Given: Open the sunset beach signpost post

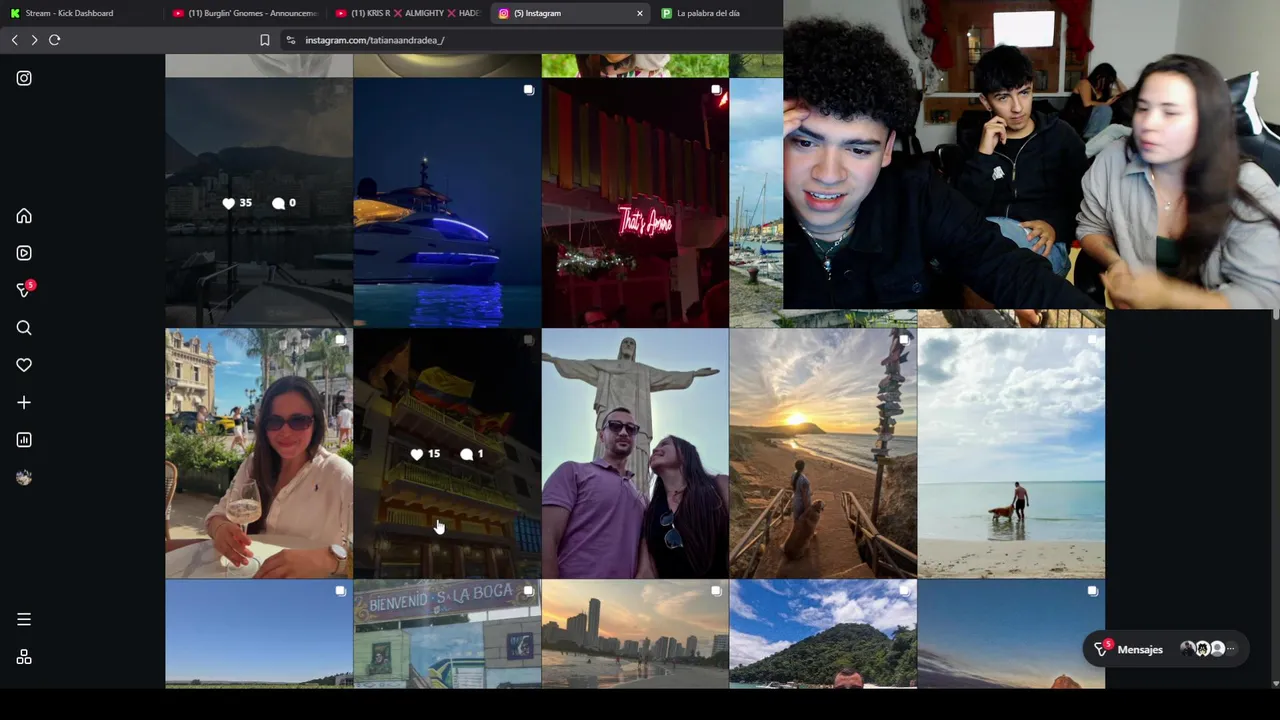Looking at the screenshot, I should (x=823, y=454).
